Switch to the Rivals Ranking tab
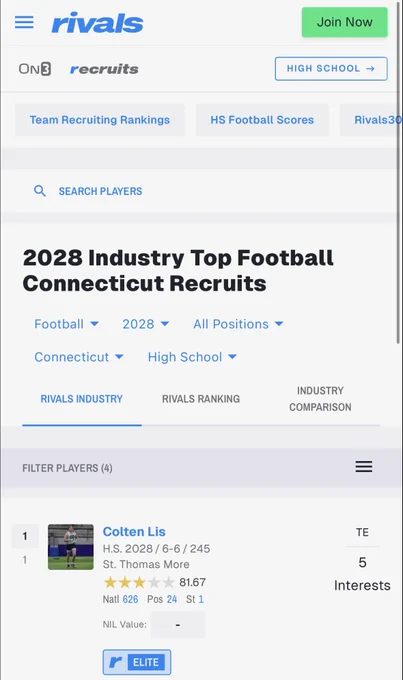 point(201,399)
